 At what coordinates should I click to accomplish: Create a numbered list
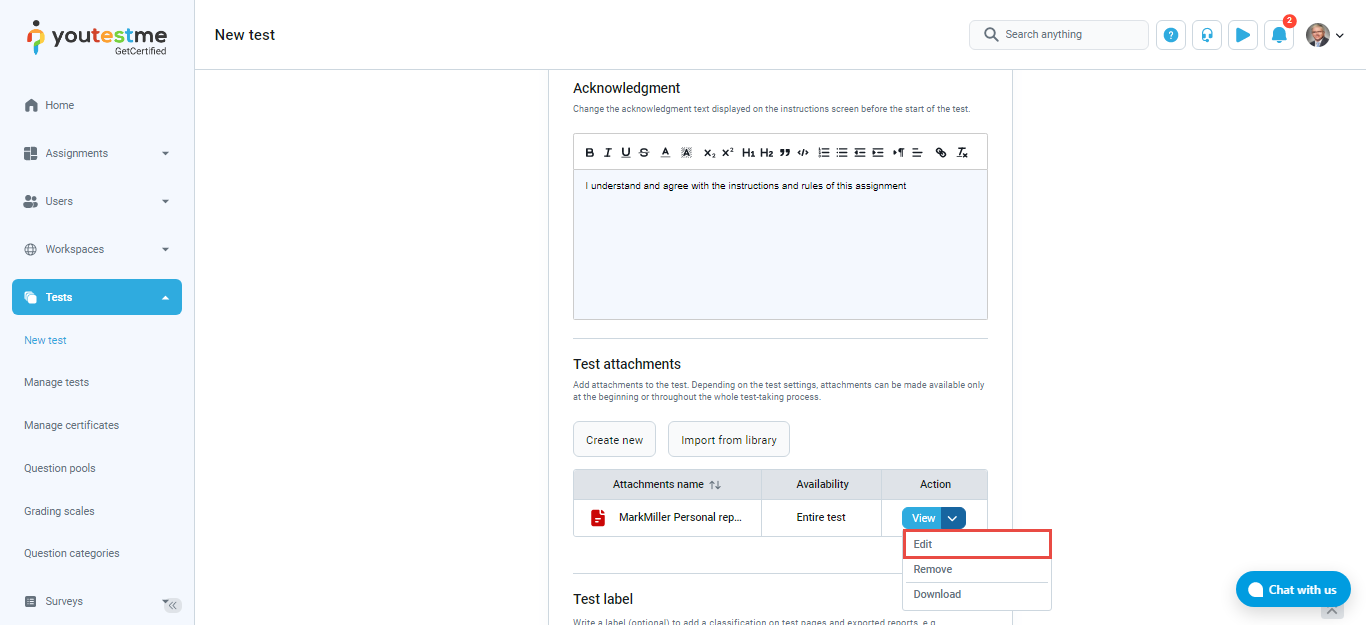(824, 153)
